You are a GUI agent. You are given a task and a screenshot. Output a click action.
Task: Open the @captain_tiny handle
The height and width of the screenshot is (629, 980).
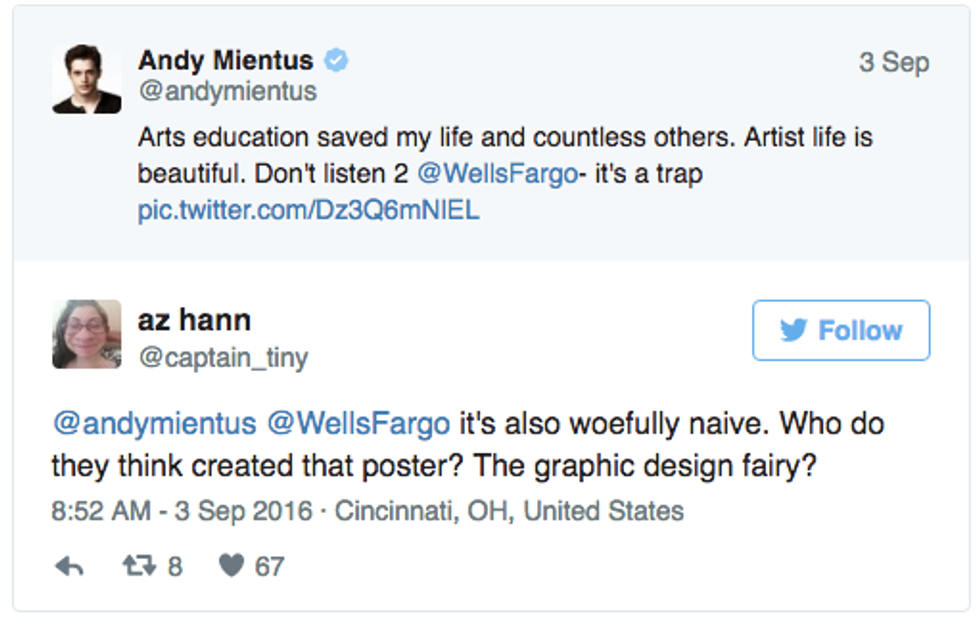(x=223, y=357)
